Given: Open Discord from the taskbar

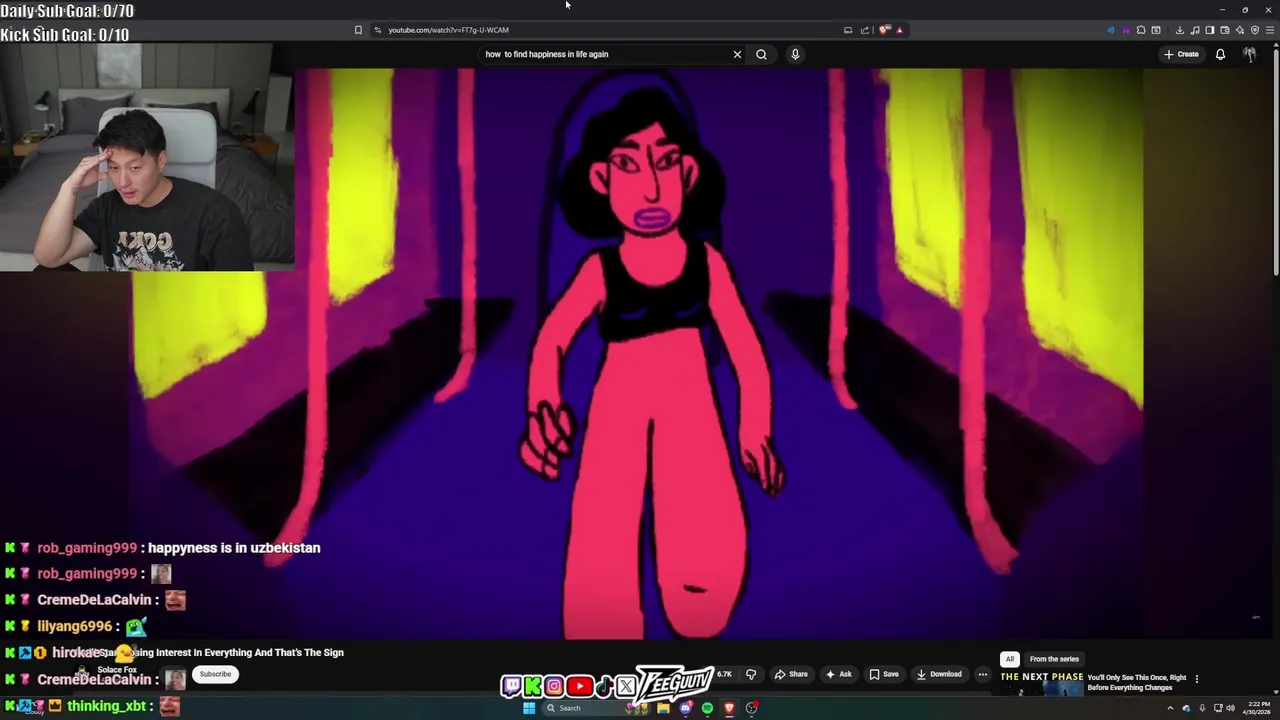Looking at the screenshot, I should (685, 708).
